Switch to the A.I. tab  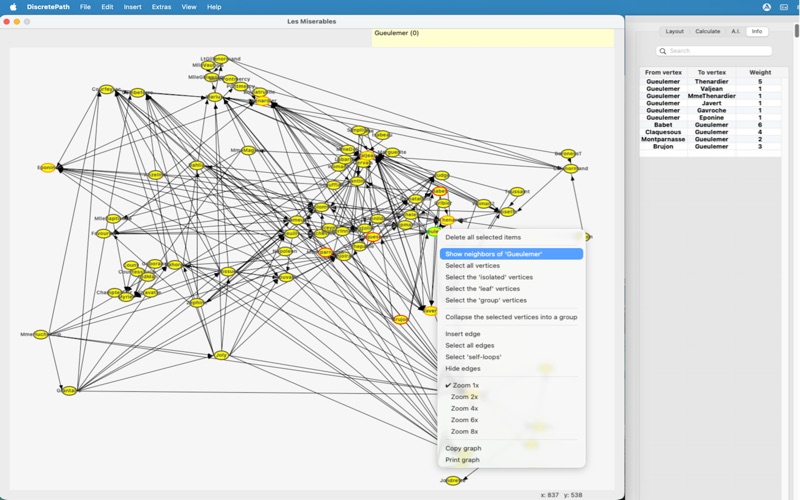(735, 32)
